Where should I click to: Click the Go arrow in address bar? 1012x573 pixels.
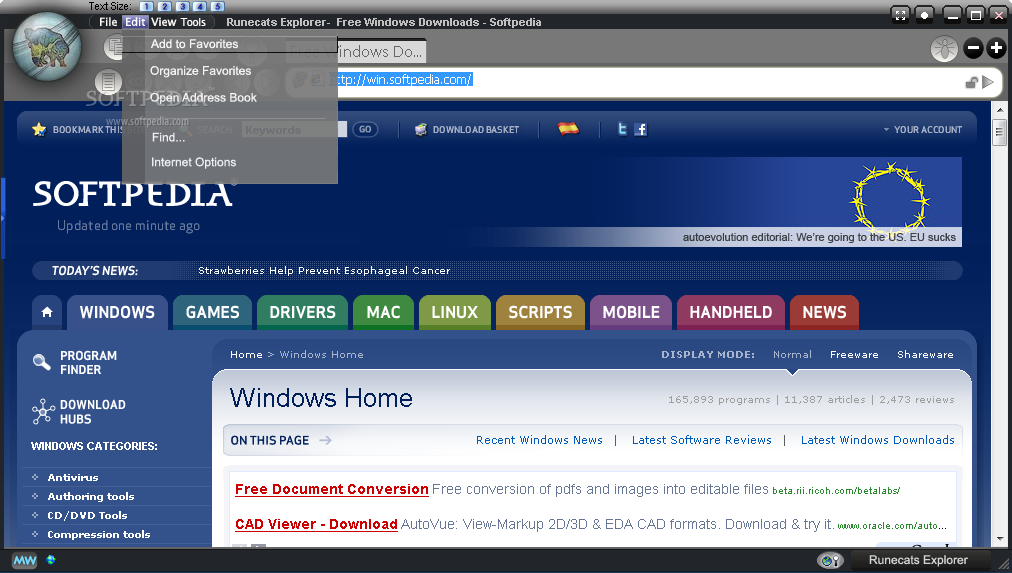[x=987, y=82]
